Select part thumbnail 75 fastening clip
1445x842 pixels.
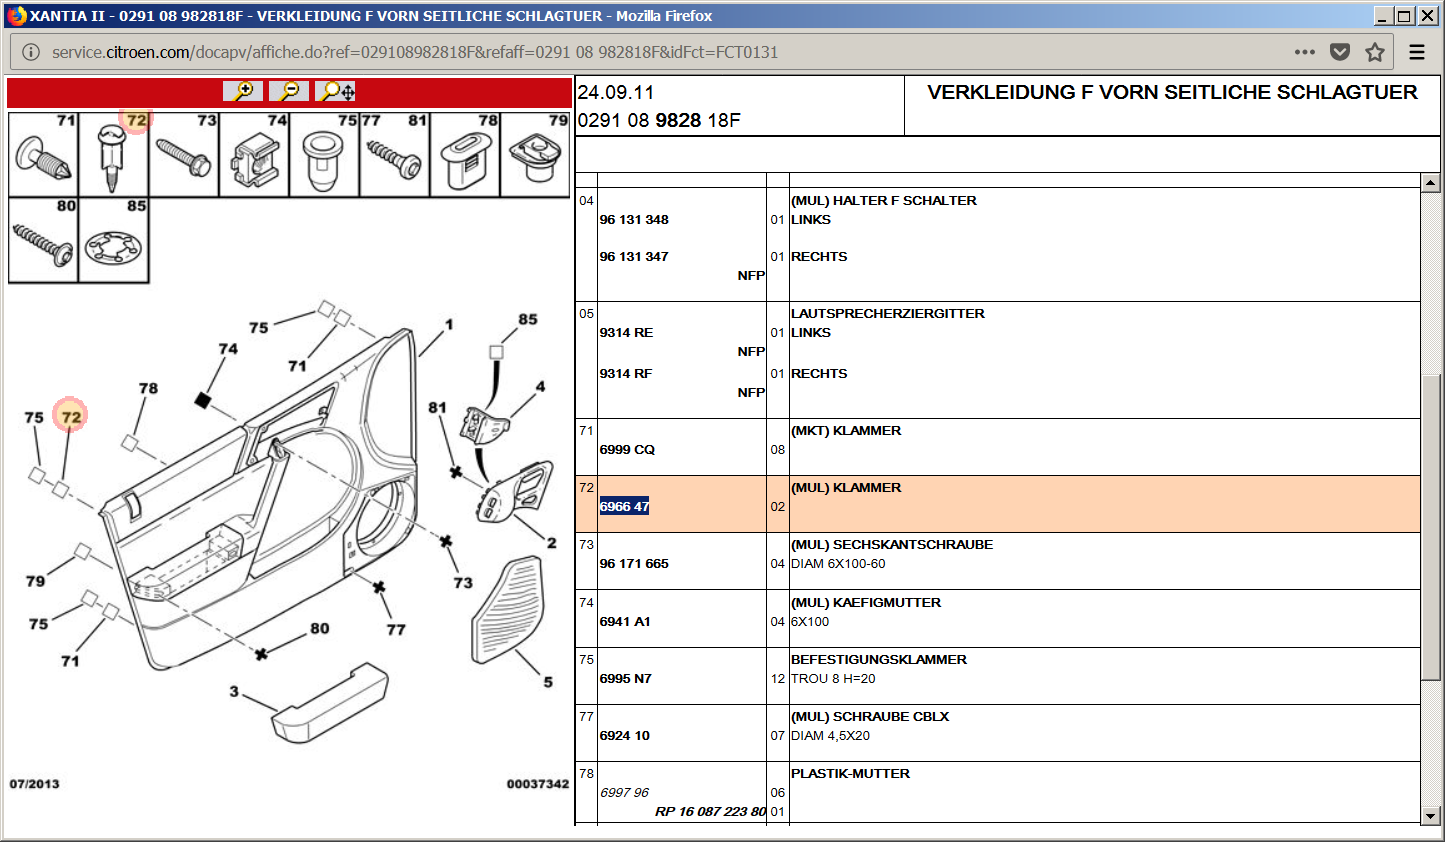coord(324,154)
